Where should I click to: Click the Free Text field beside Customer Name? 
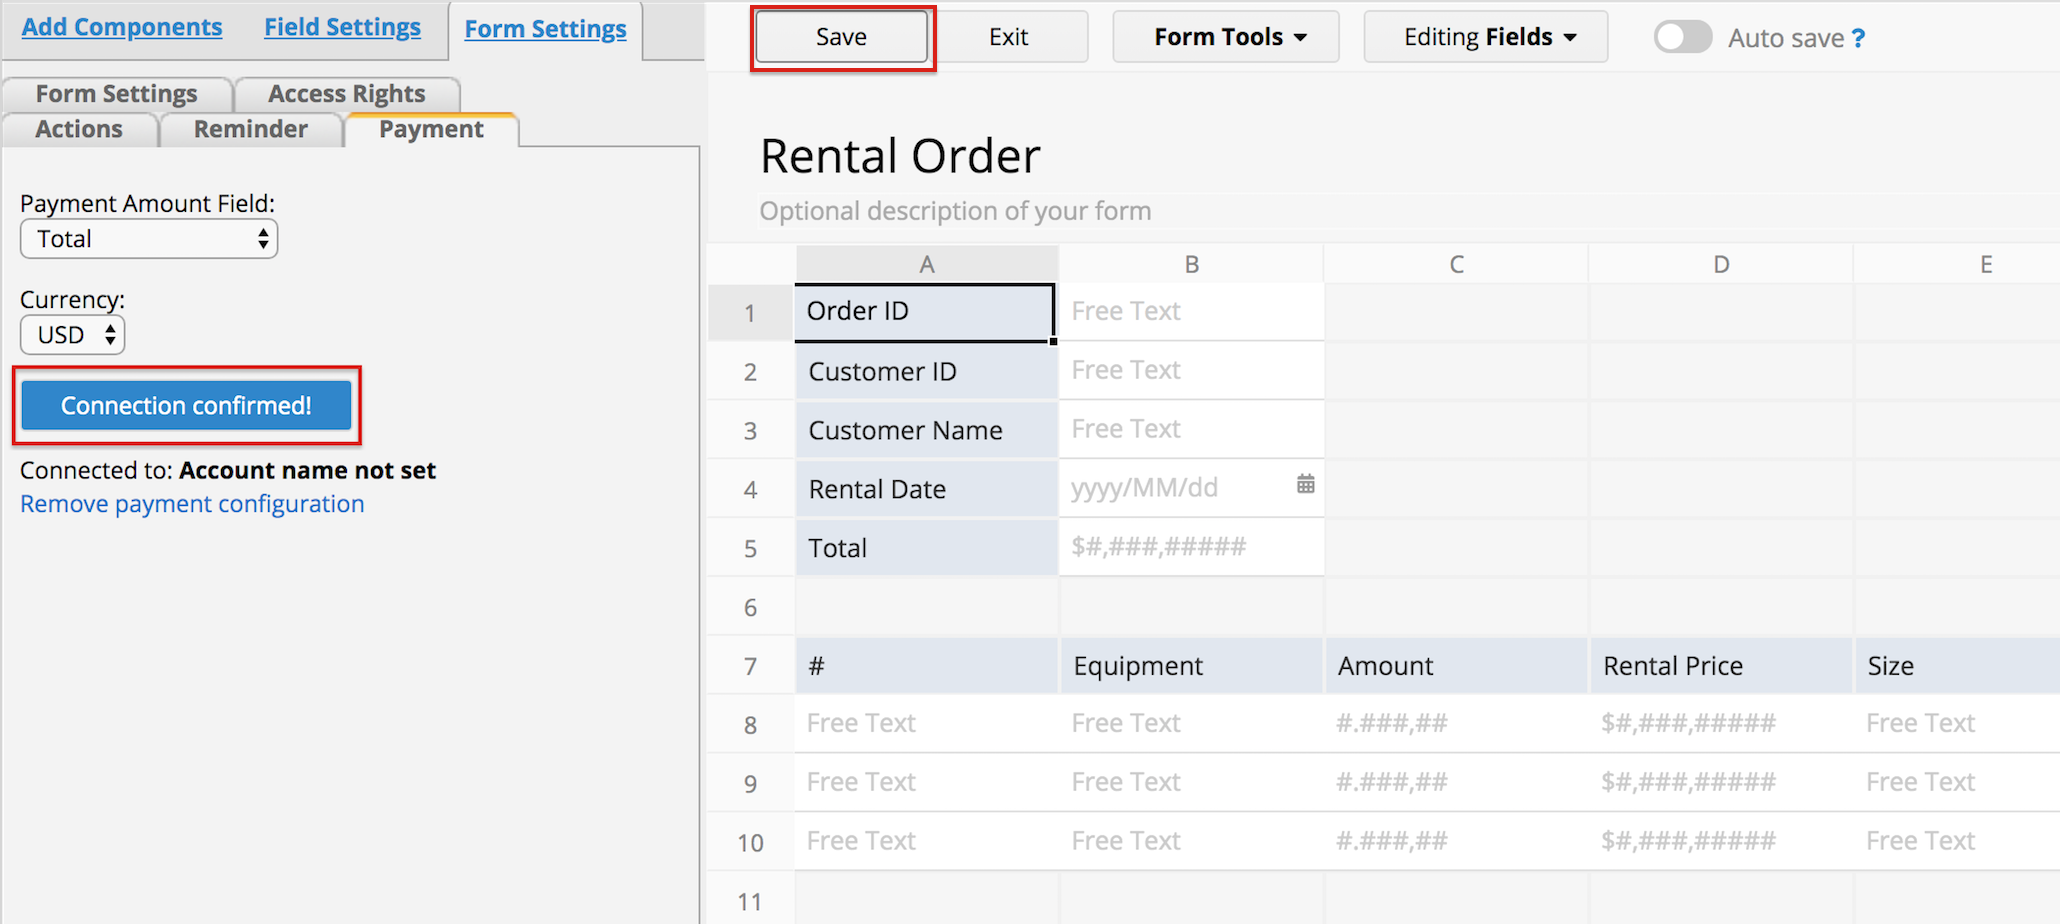click(x=1191, y=430)
